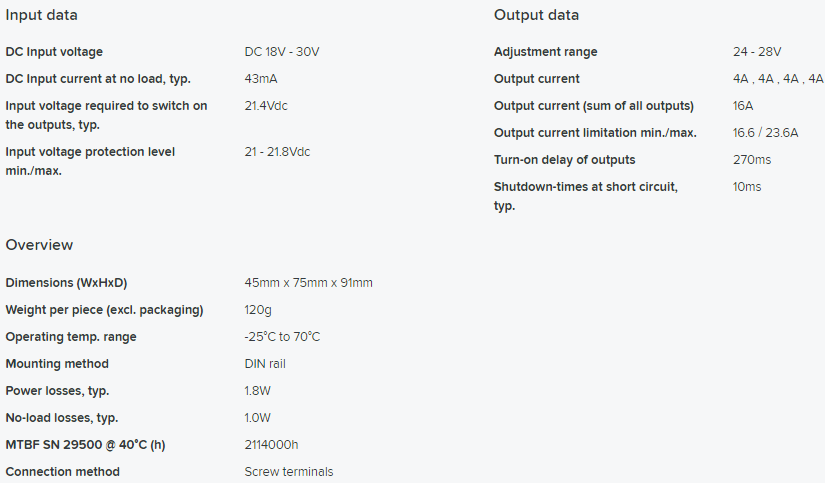Click the Adjustment range label

546,52
